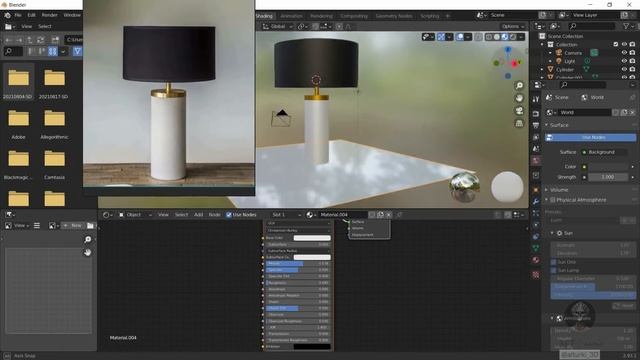
Task: Switch viewport to rendered shading
Action: pyautogui.click(x=513, y=37)
